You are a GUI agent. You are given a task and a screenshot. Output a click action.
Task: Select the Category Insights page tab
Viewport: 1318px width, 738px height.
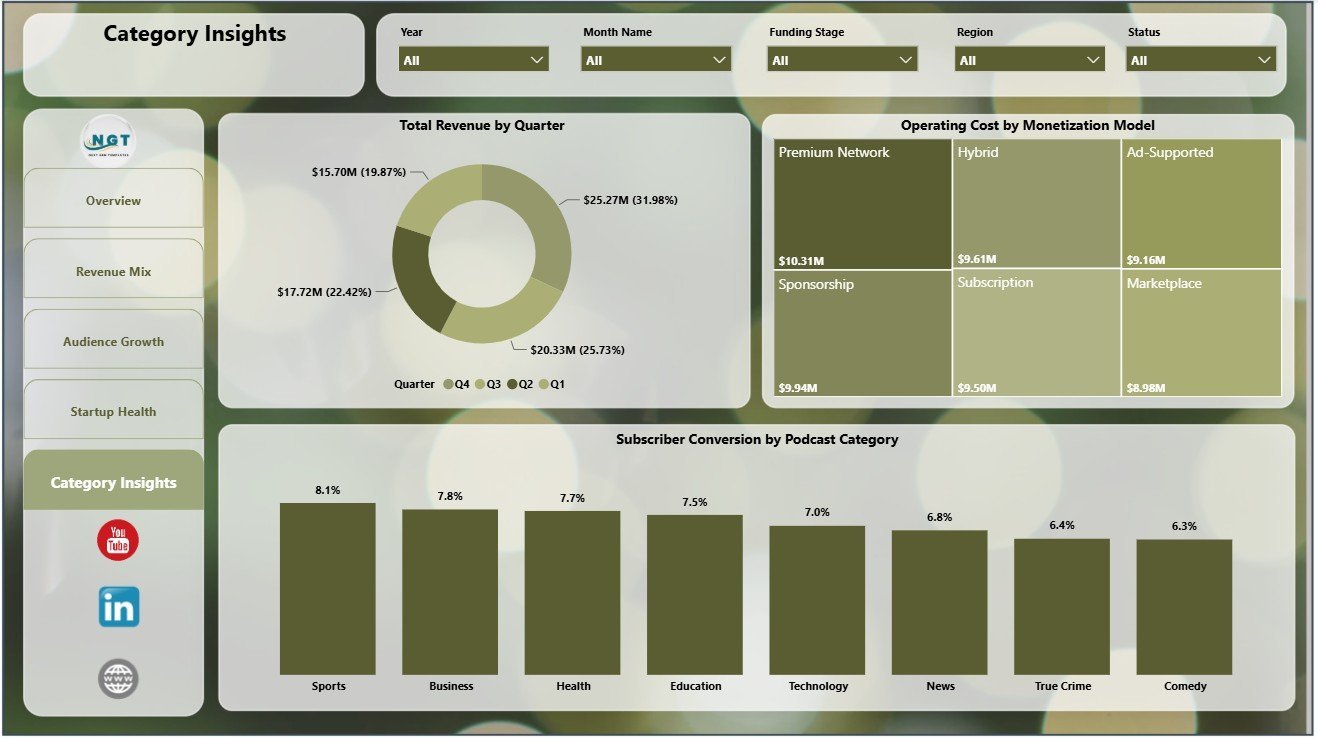(113, 481)
